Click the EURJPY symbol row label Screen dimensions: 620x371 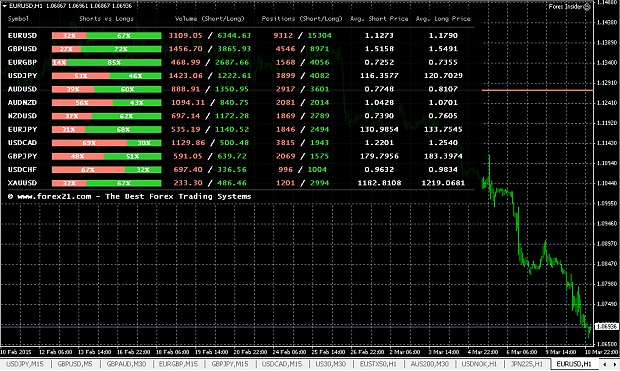23,129
